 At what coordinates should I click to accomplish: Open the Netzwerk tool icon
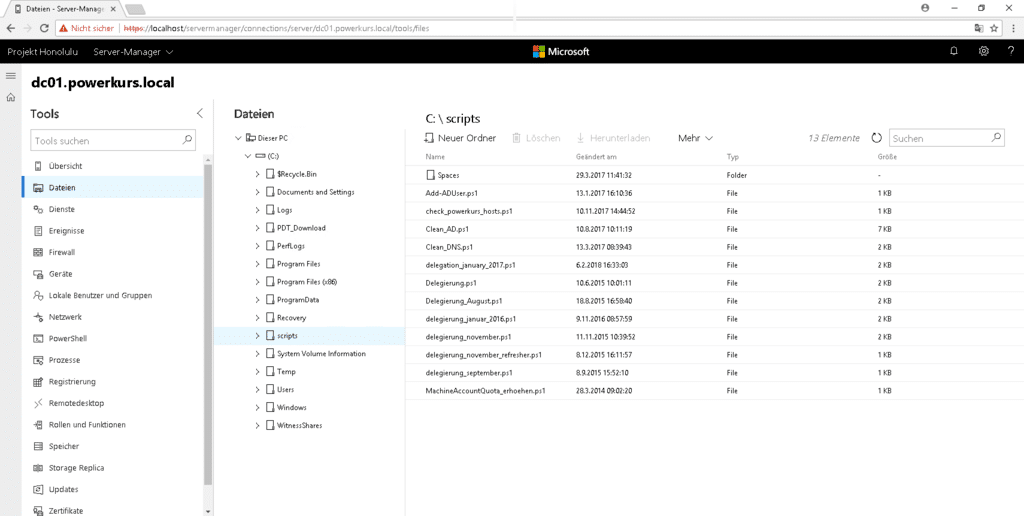(x=38, y=317)
